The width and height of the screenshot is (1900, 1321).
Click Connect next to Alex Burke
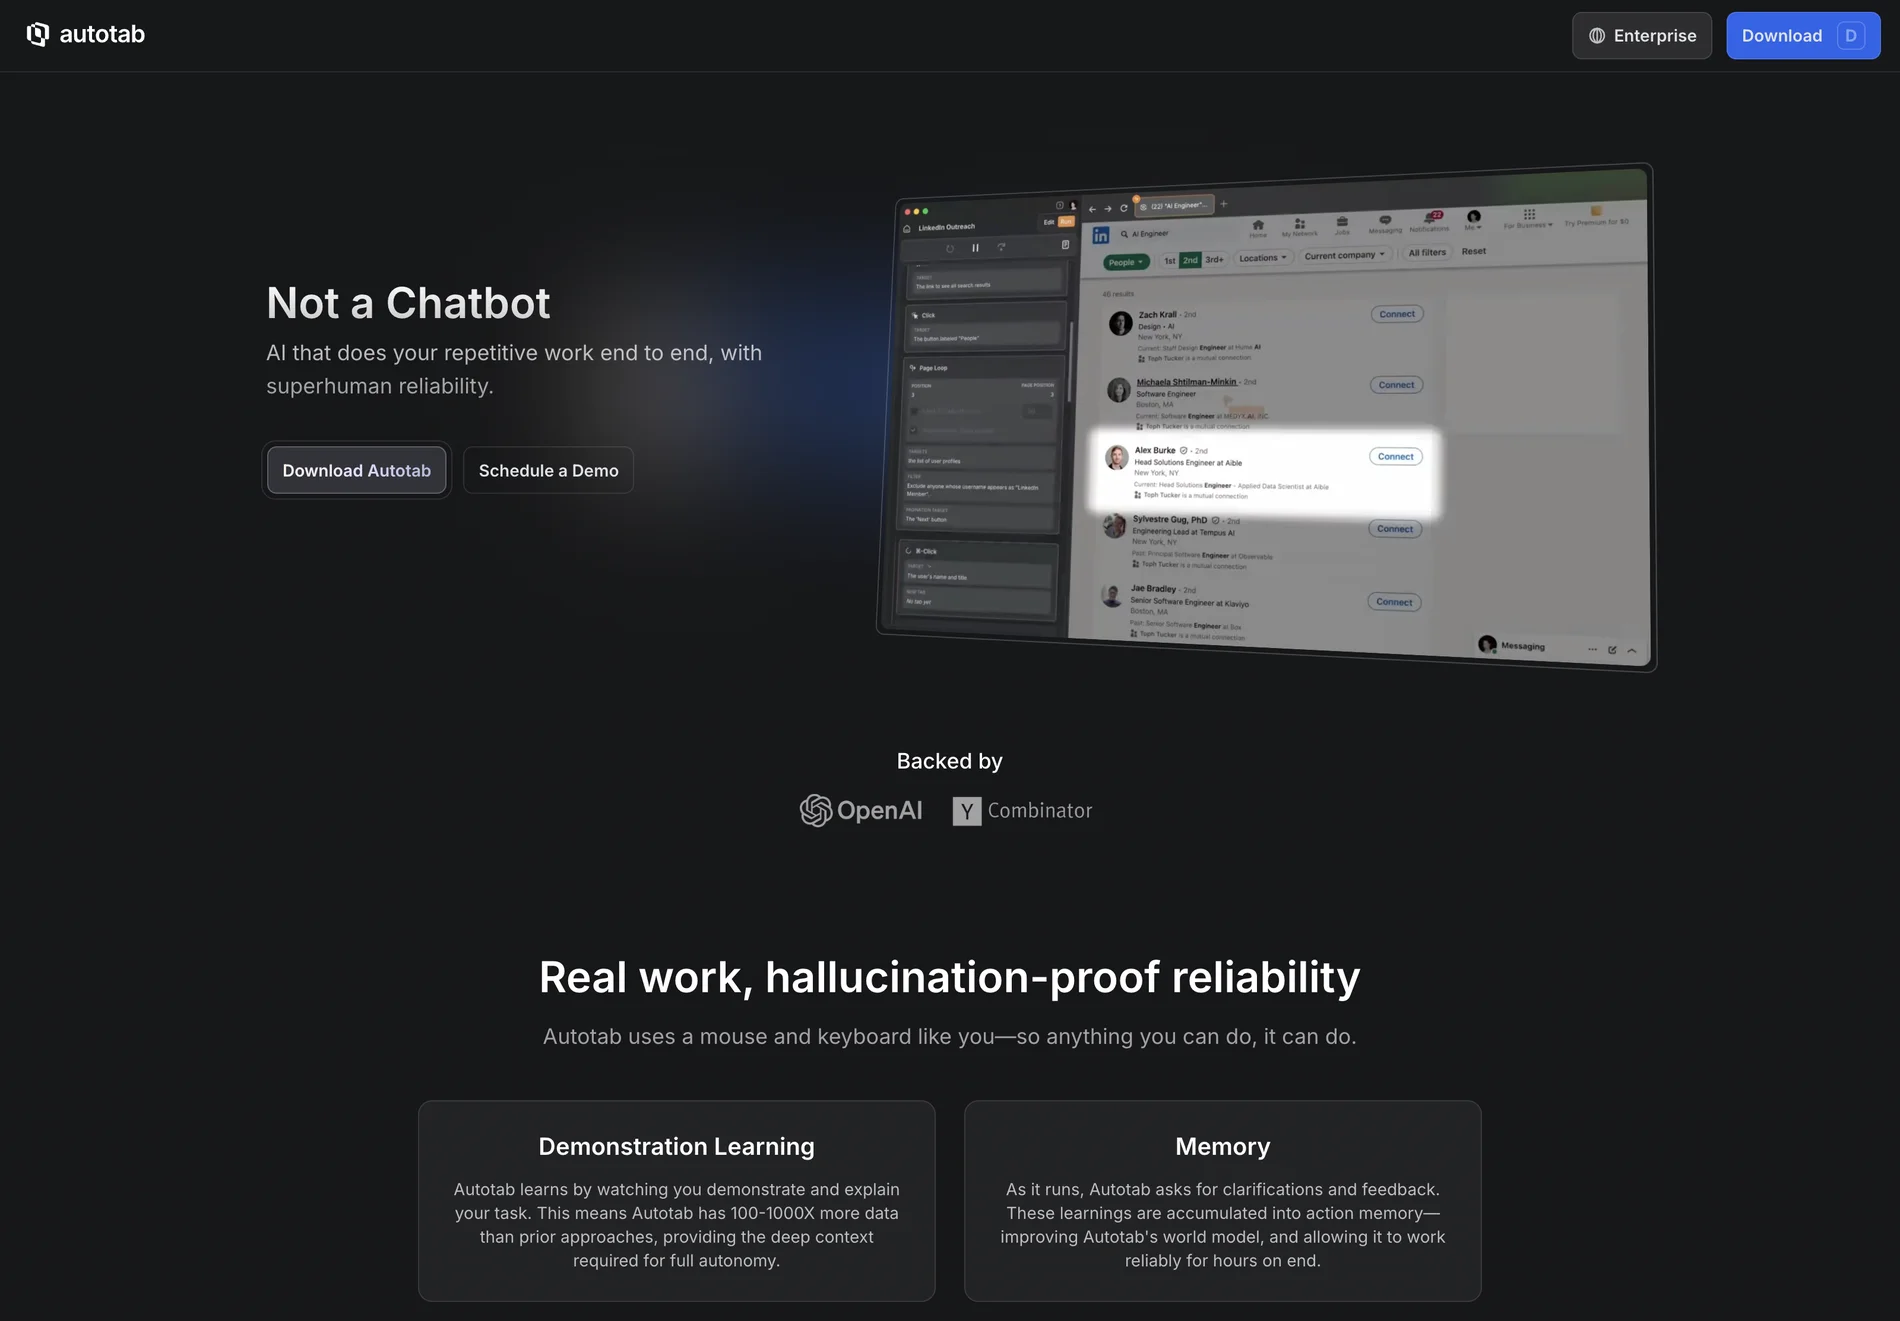(x=1395, y=456)
